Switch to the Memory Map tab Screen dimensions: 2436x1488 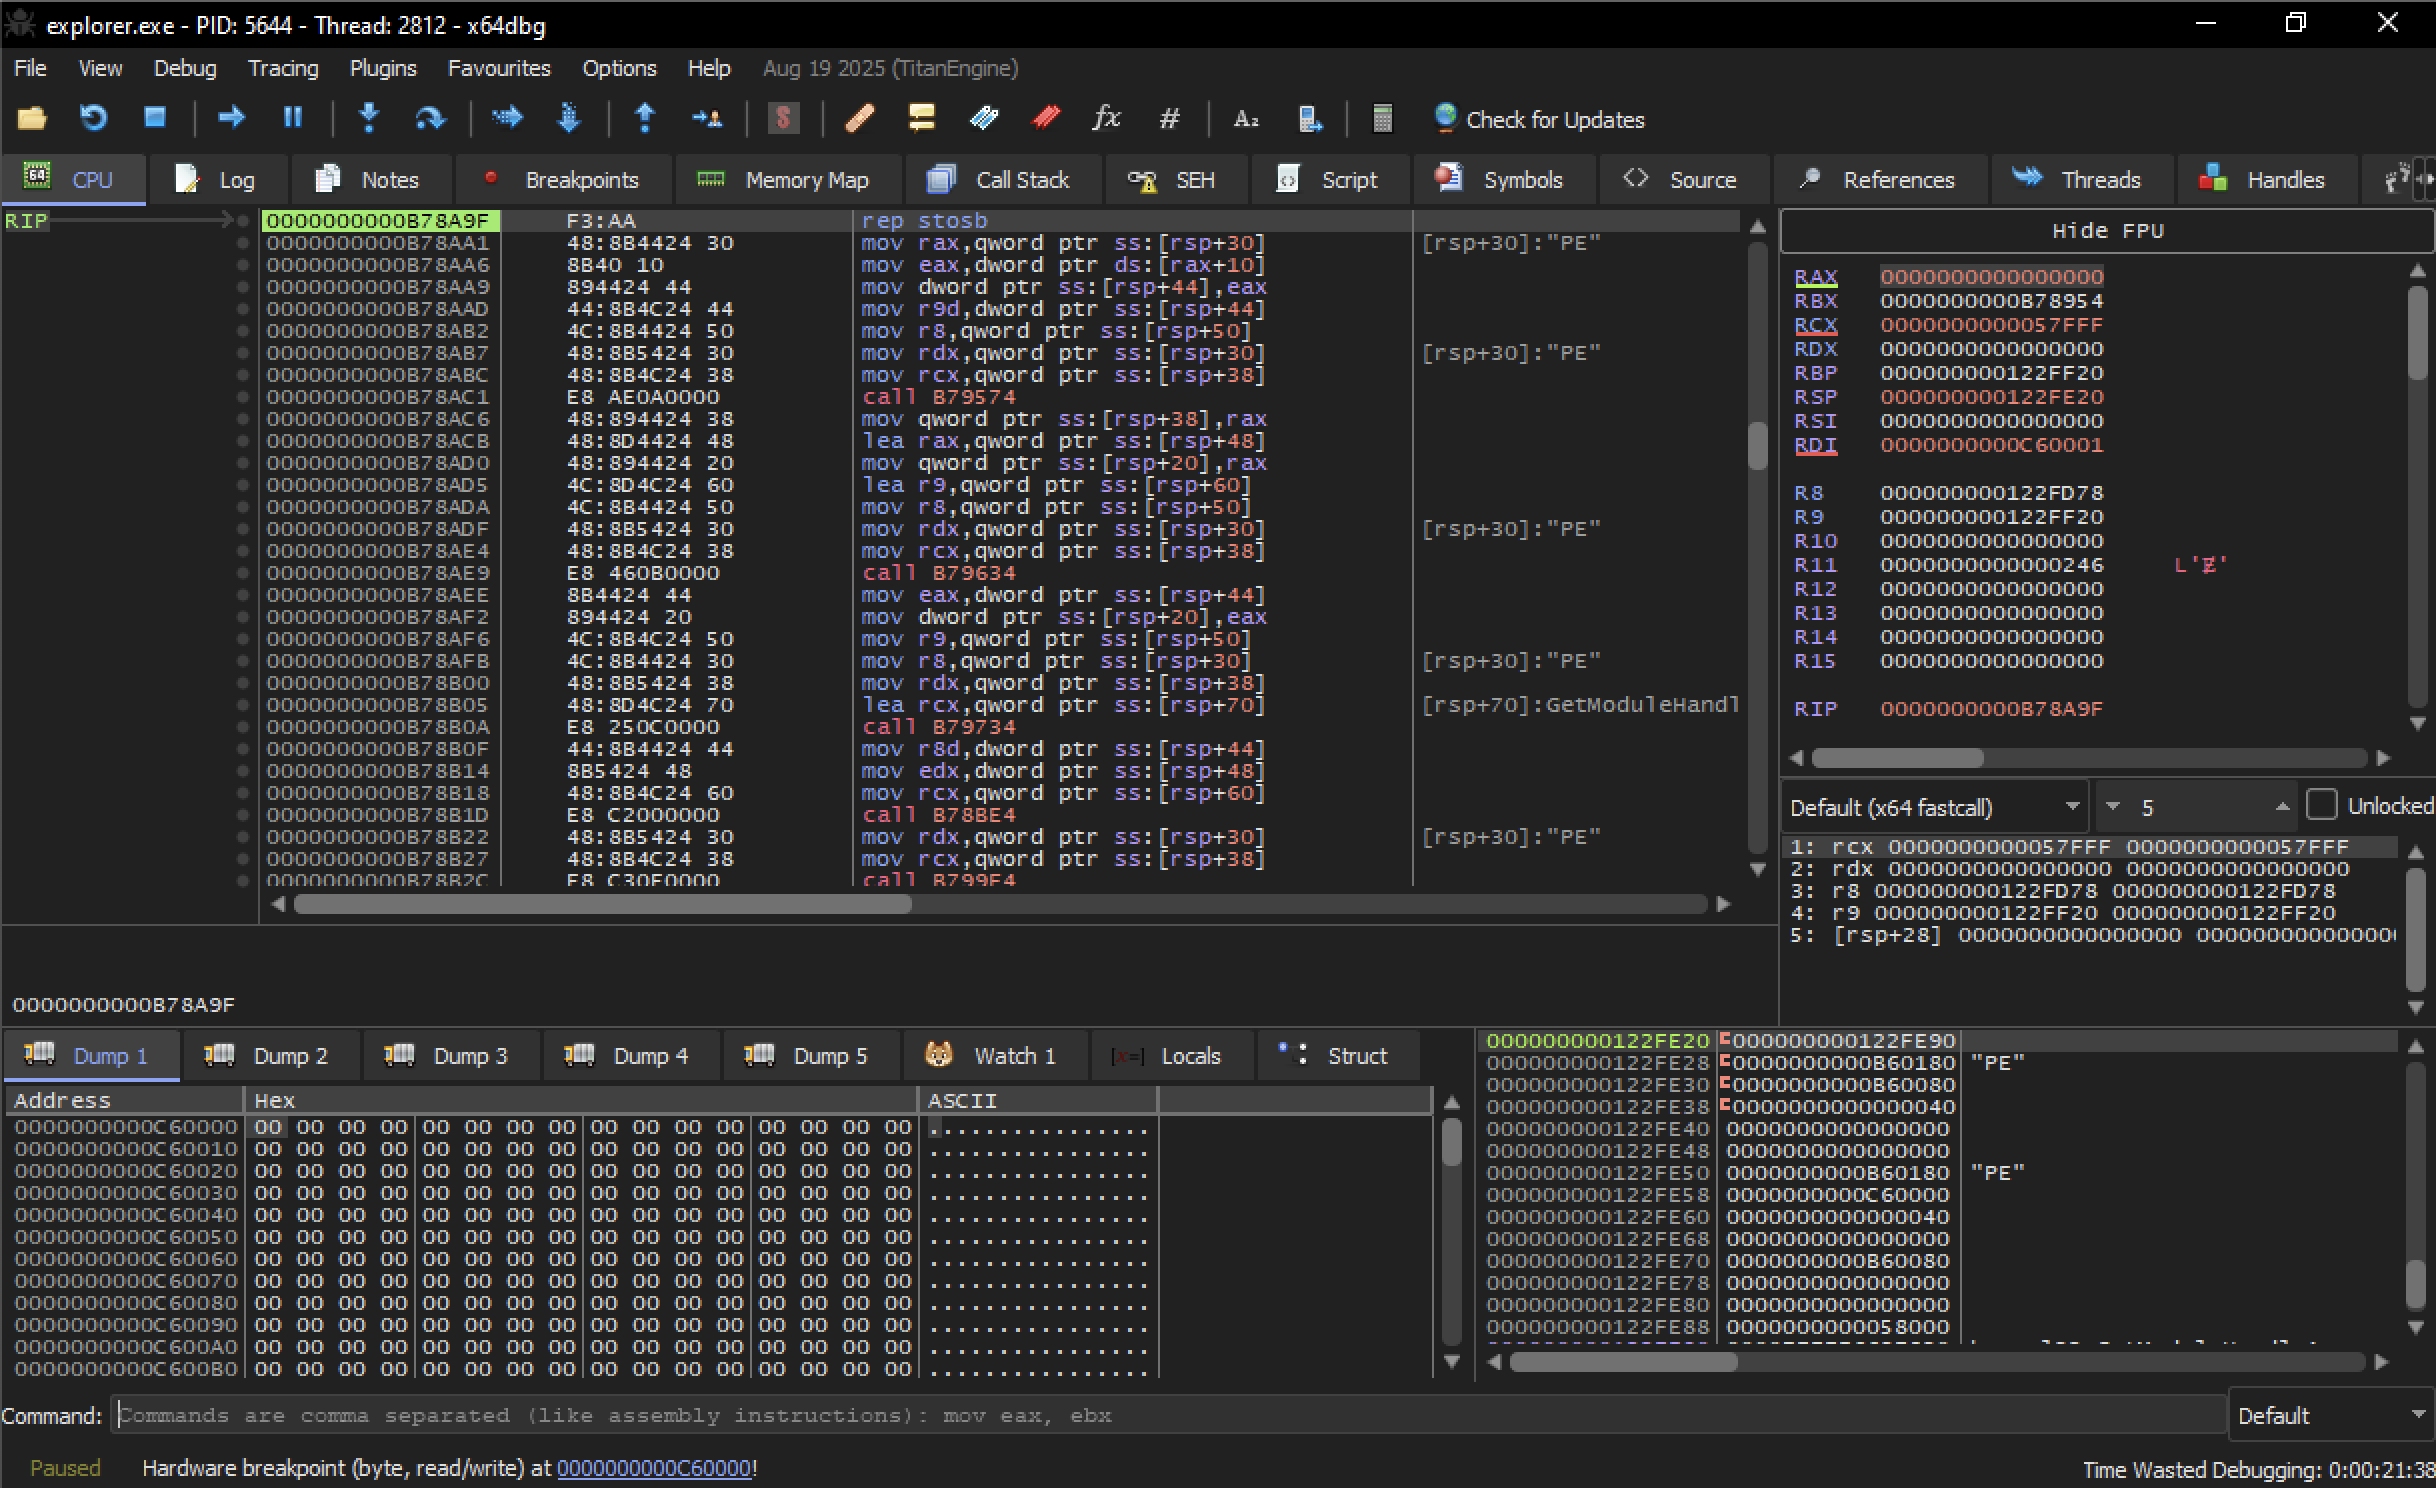point(787,180)
